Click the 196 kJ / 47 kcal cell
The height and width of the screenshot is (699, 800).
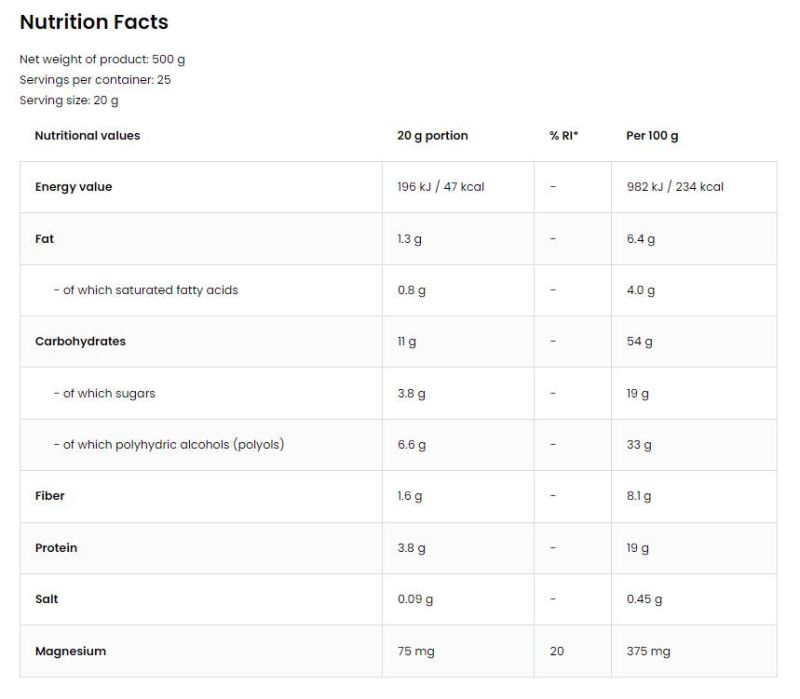coord(440,187)
